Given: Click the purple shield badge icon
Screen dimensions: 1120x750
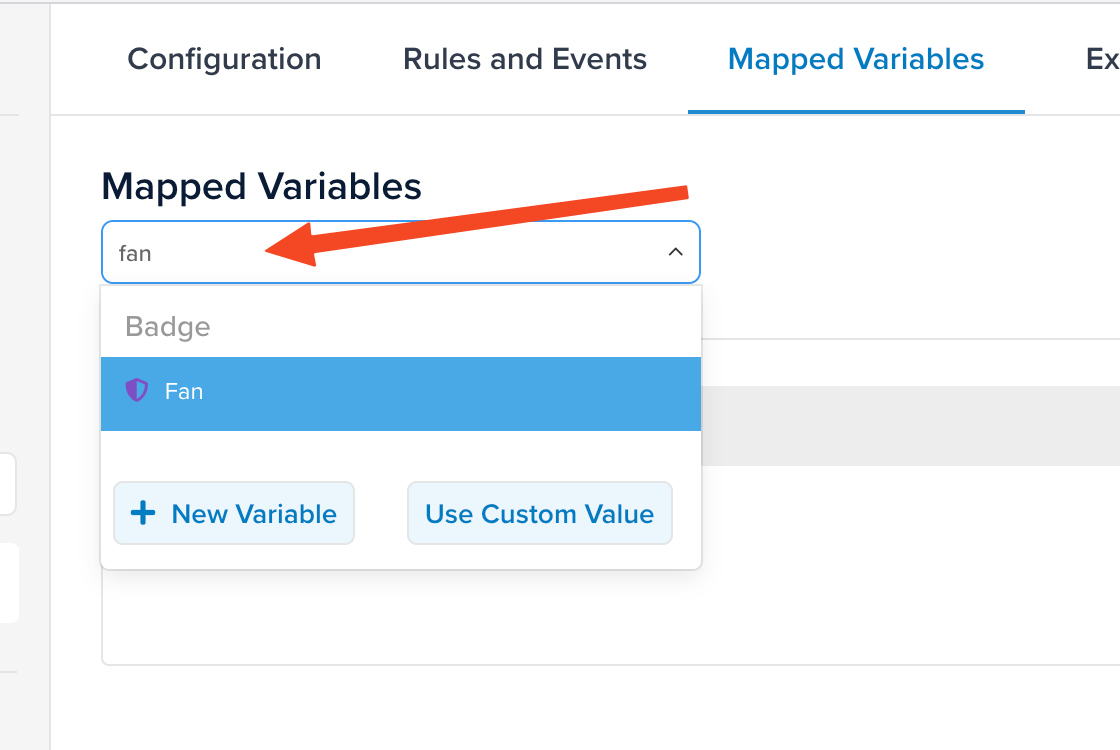Looking at the screenshot, I should pos(136,391).
